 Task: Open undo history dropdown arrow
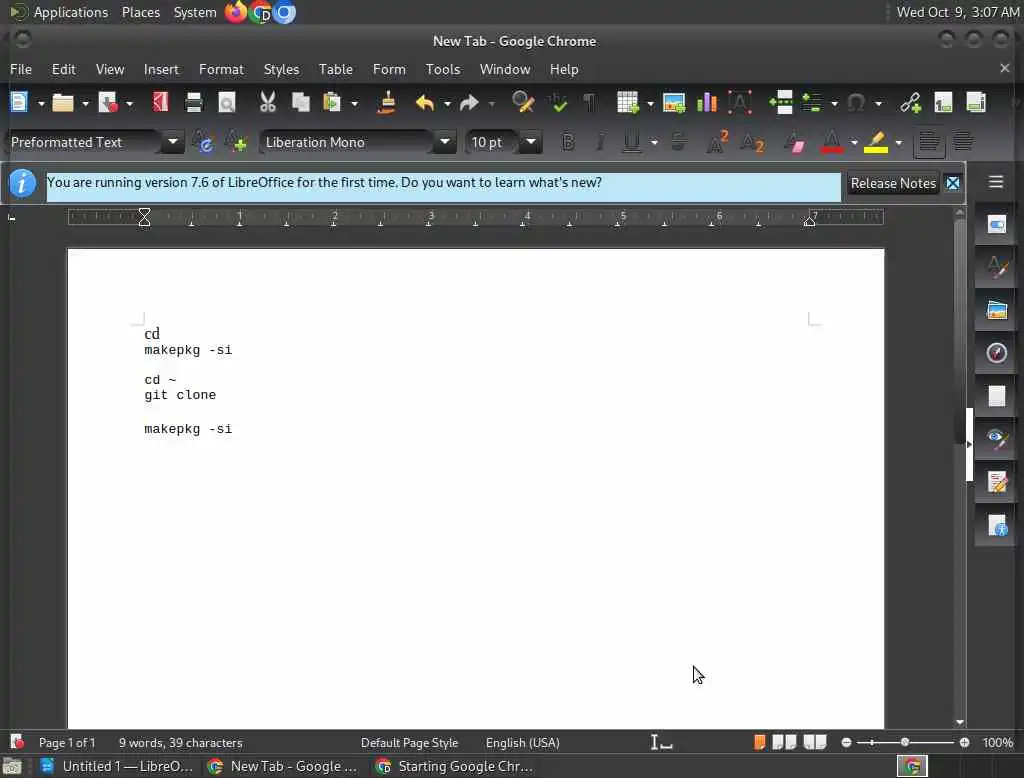click(447, 103)
